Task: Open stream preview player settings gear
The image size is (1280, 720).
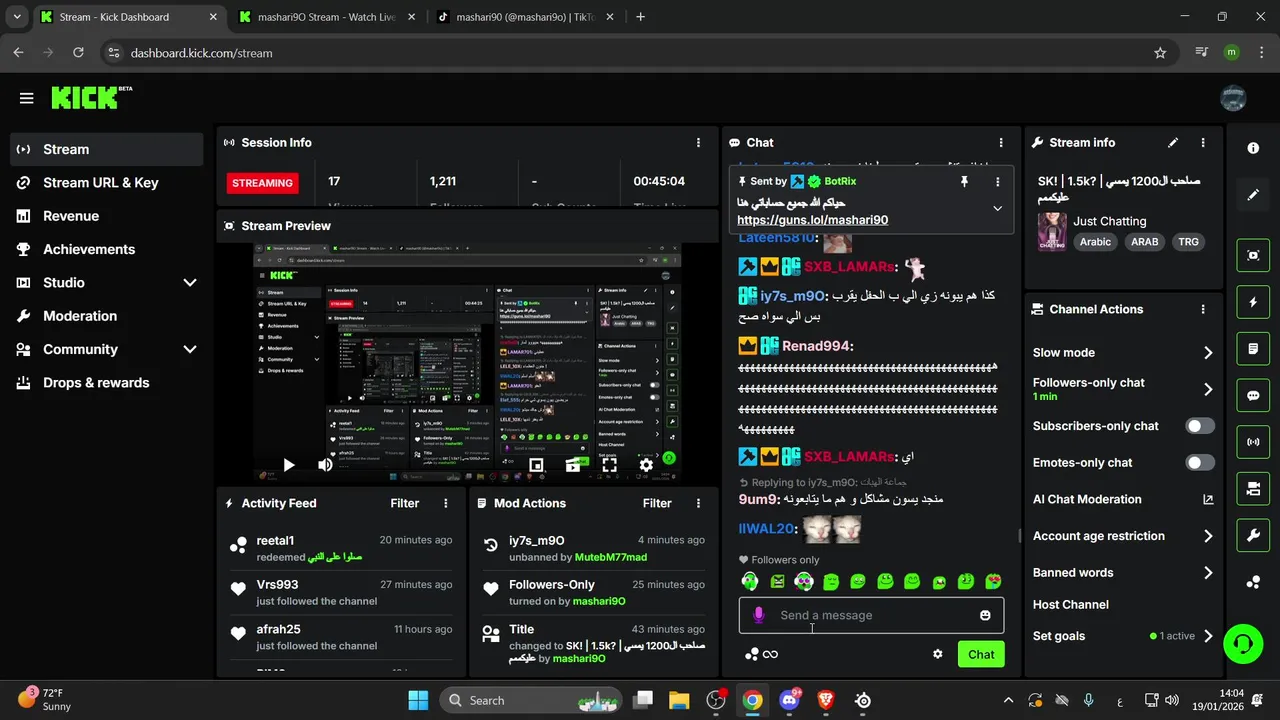Action: click(x=646, y=465)
